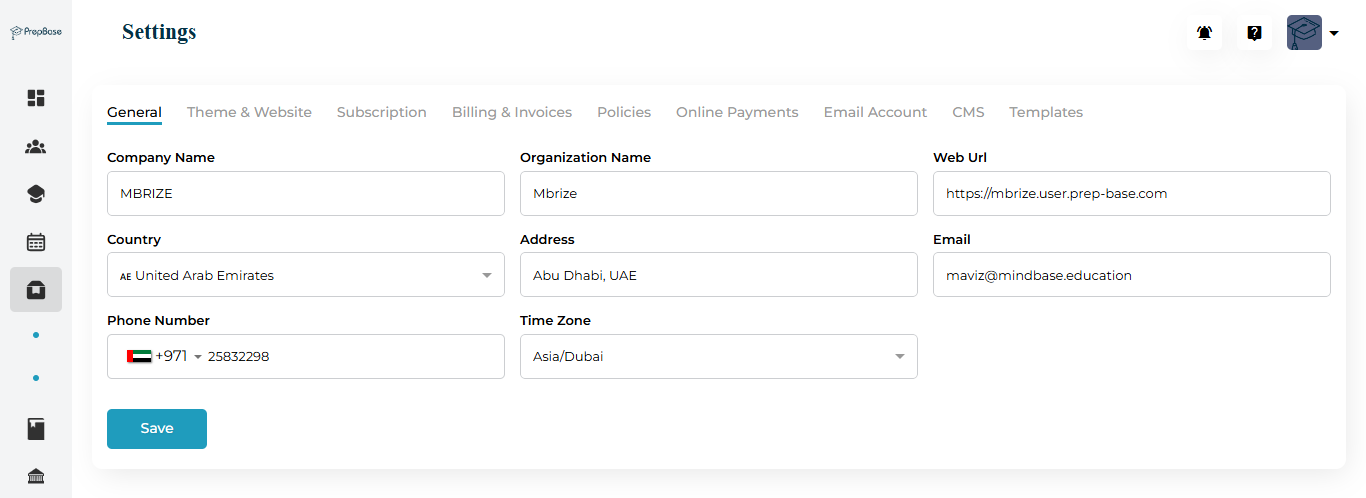1366x498 pixels.
Task: Click the PrepBase logo
Action: tap(36, 32)
